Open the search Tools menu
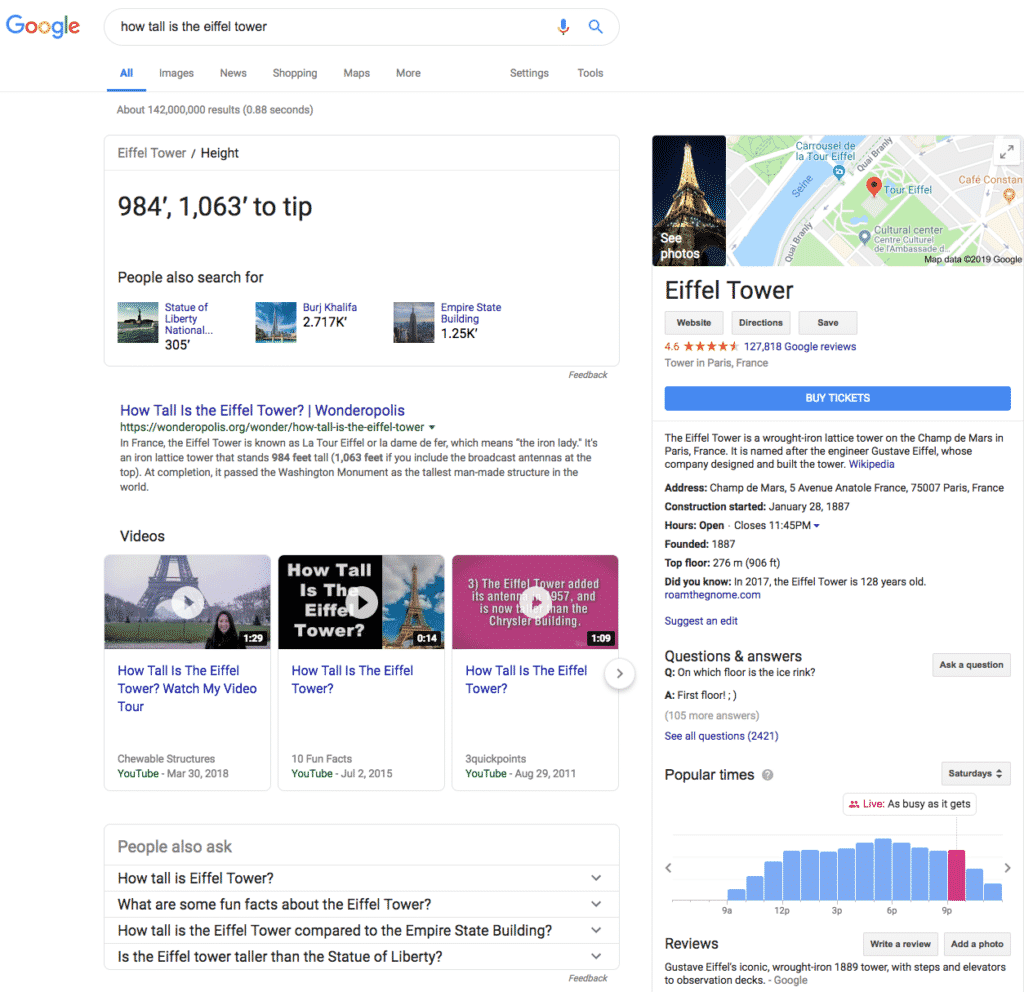1024x992 pixels. click(x=590, y=73)
